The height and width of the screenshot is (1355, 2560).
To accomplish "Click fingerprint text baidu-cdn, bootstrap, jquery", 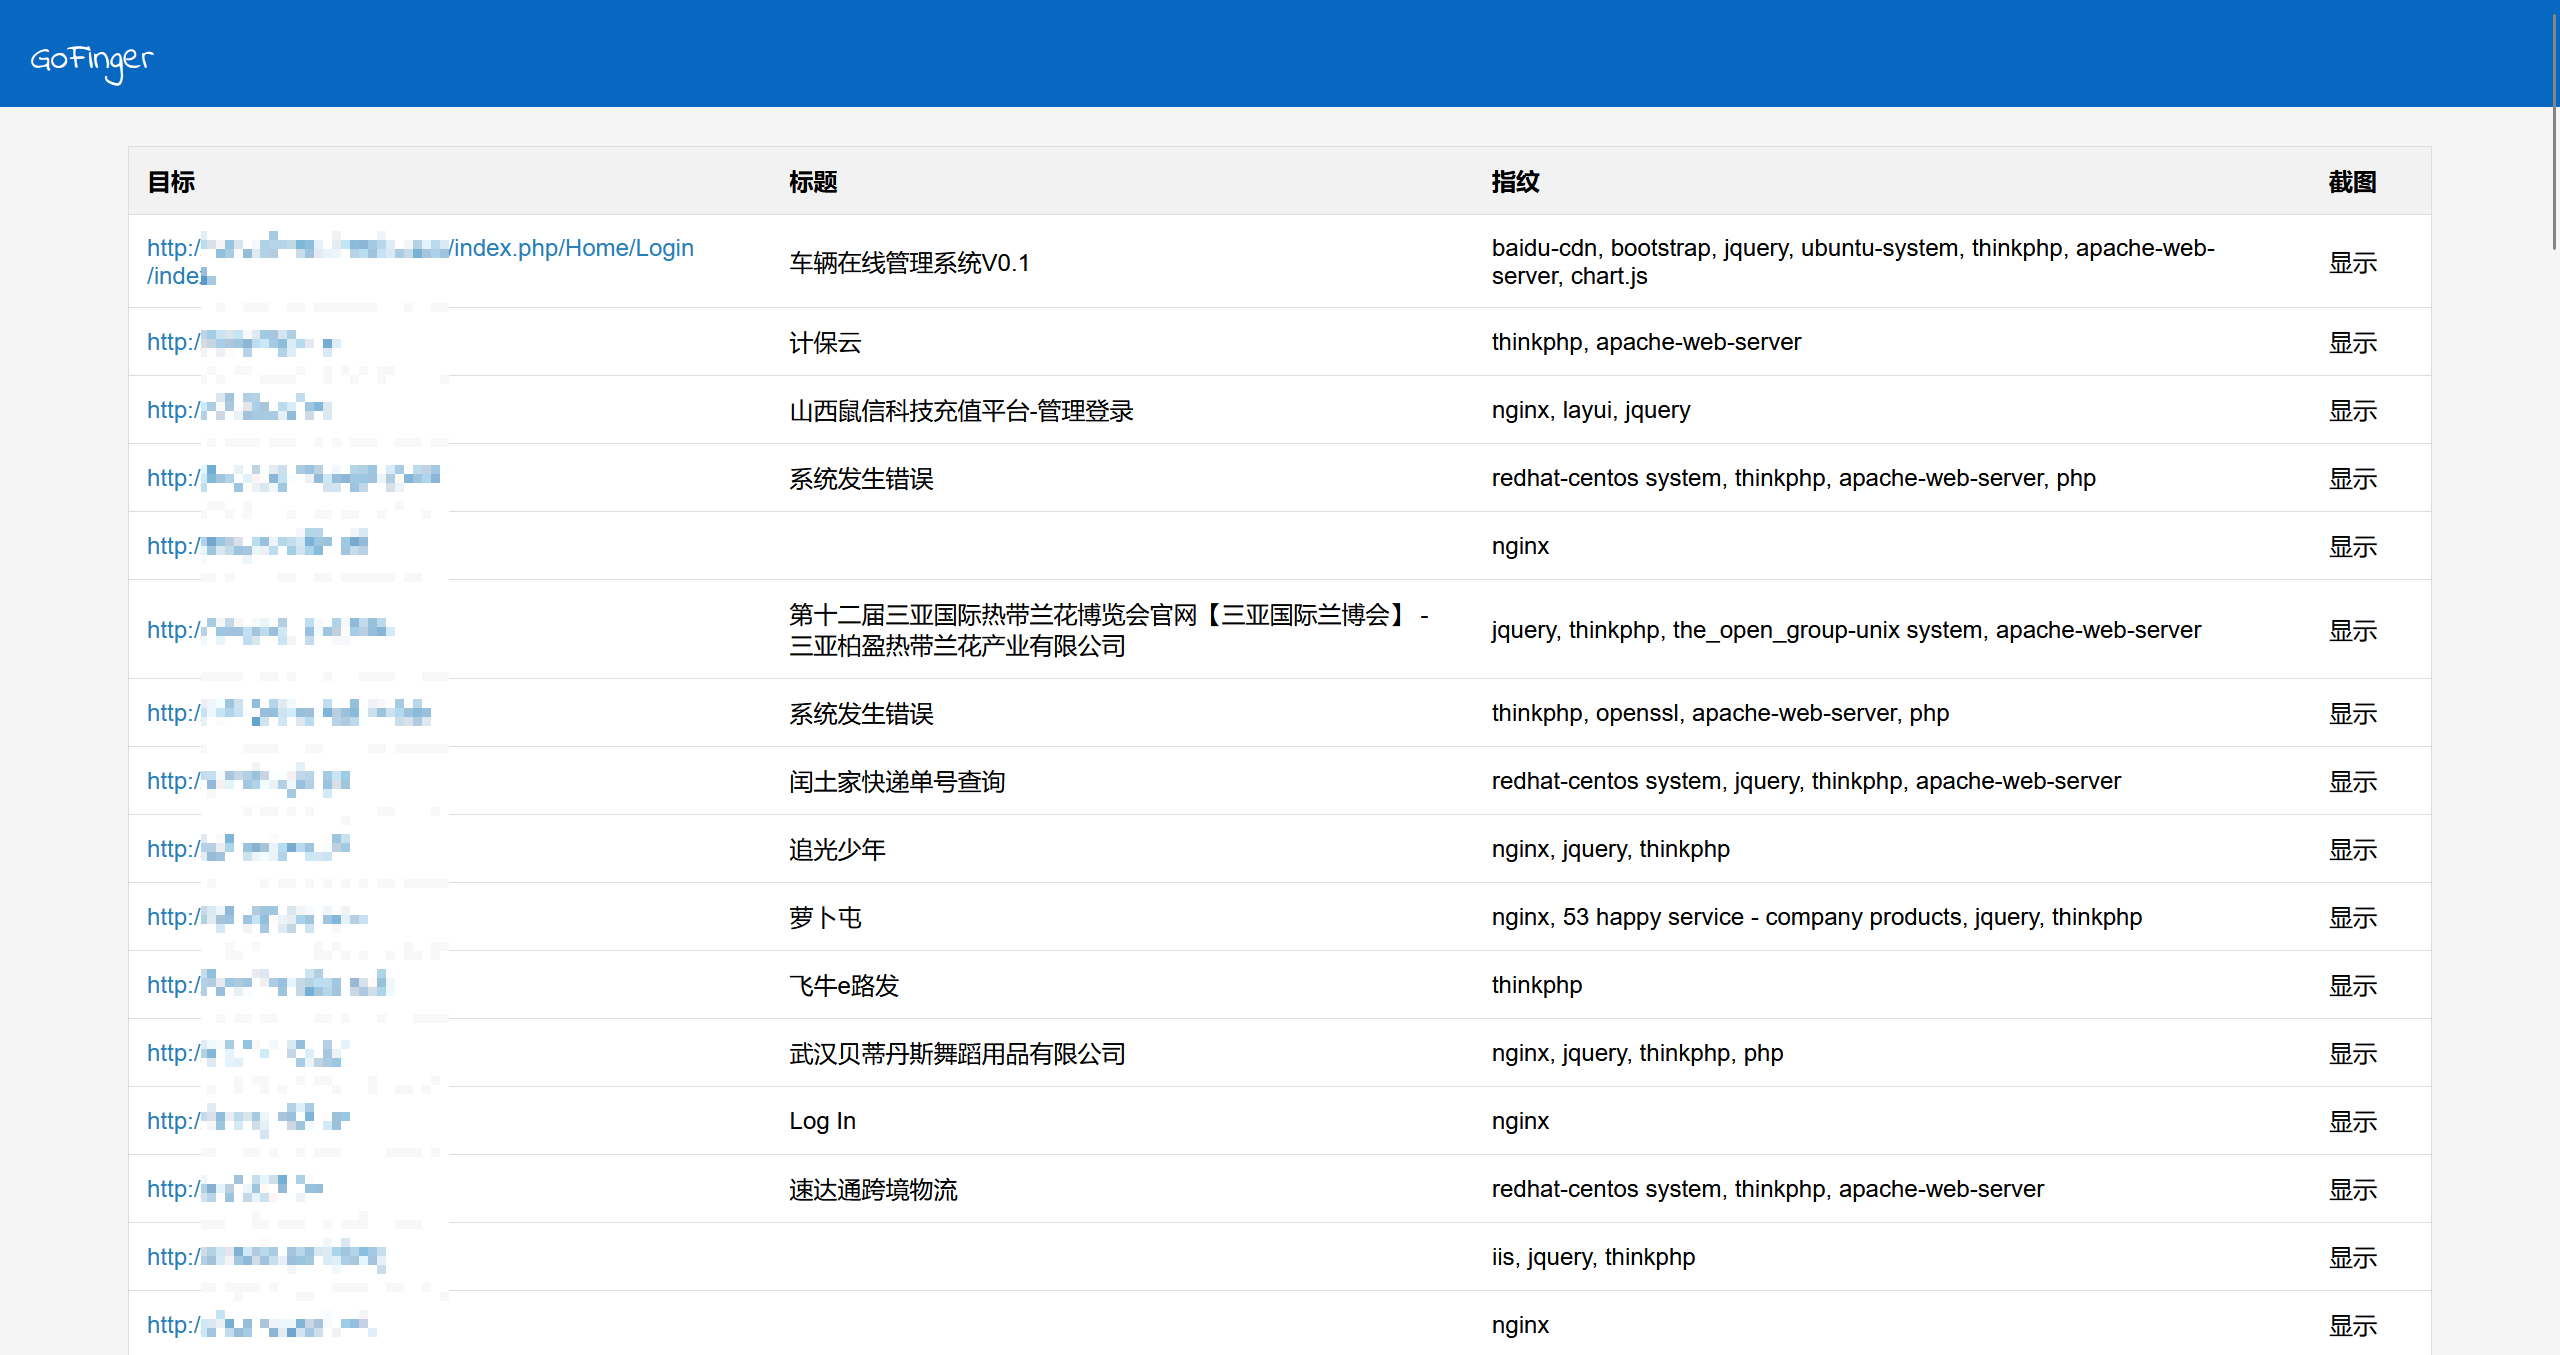I will [1853, 262].
